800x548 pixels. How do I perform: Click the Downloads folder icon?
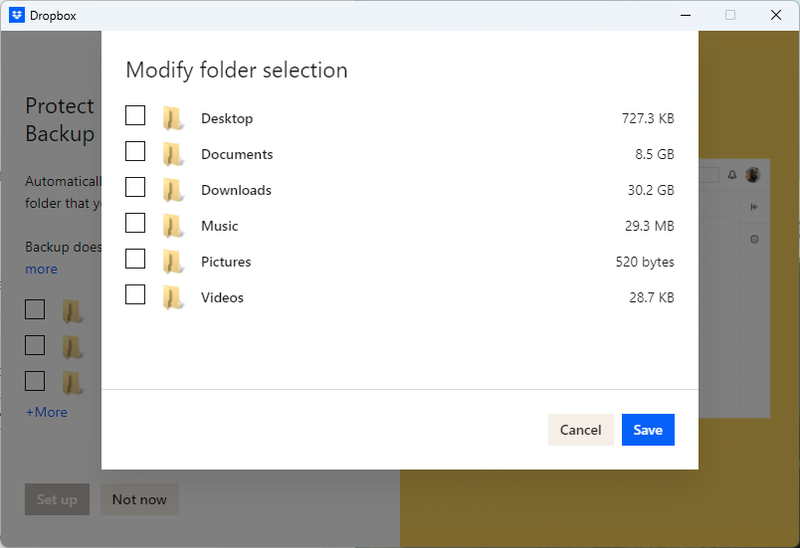(174, 190)
